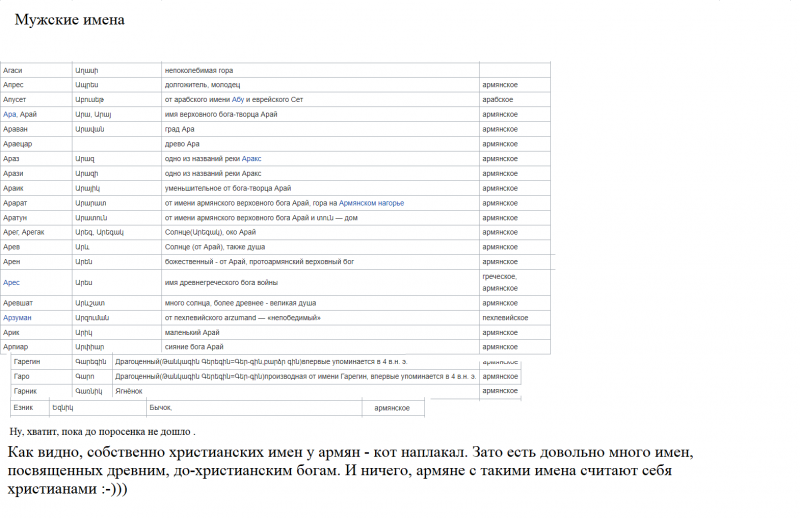This screenshot has height=518, width=800.
Task: Select 'уменьшительное от бога-творца Арай' cell
Action: pos(320,188)
